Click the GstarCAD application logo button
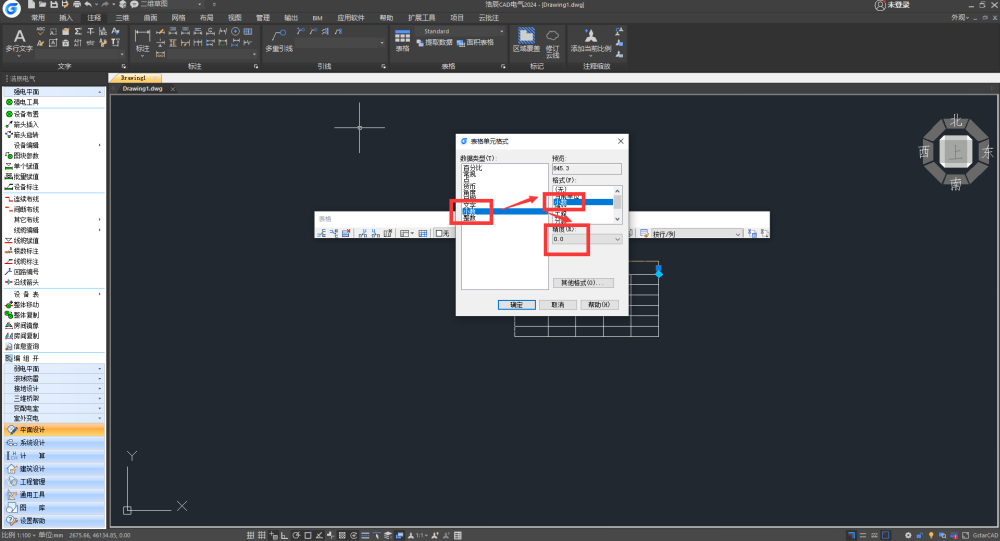Viewport: 1000px width, 541px height. click(11, 9)
